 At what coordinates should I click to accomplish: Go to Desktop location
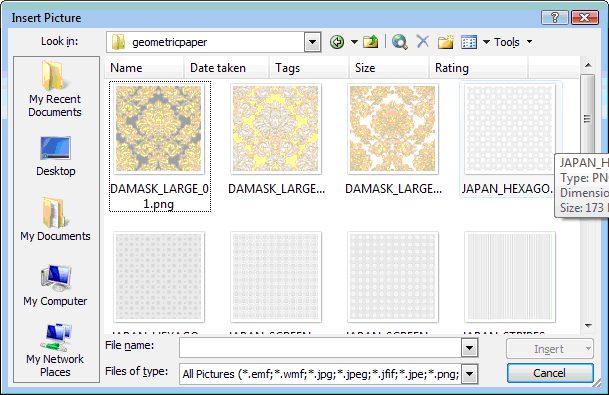click(x=56, y=156)
